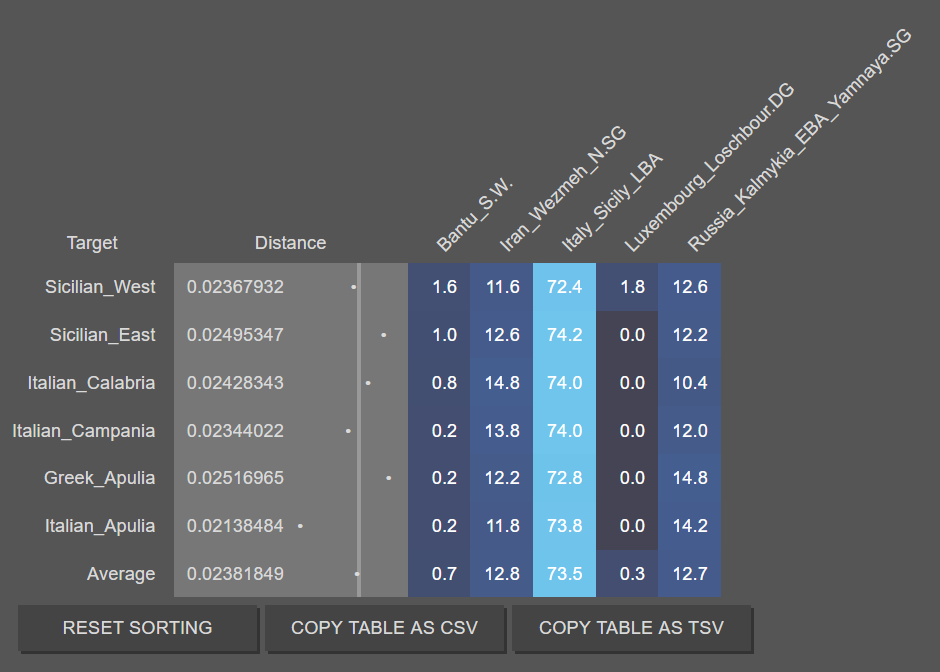This screenshot has width=940, height=672.
Task: Click the 12.8 average Iran_Wezmeh cell
Action: (502, 574)
